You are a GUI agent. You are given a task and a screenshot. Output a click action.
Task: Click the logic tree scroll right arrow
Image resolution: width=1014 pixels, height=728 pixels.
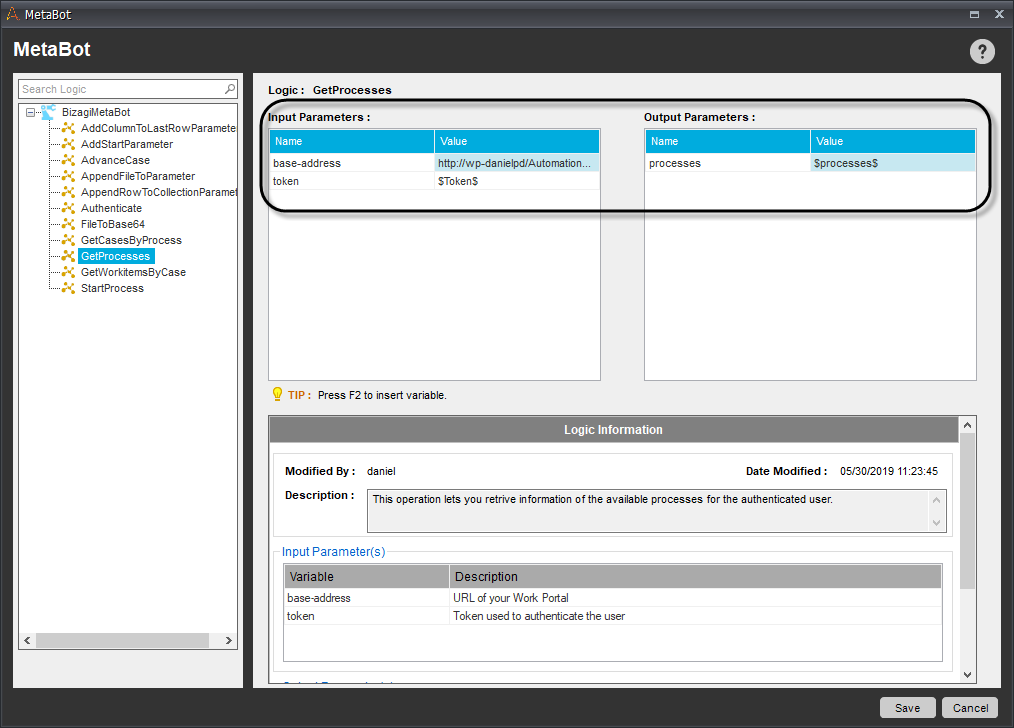coord(228,640)
